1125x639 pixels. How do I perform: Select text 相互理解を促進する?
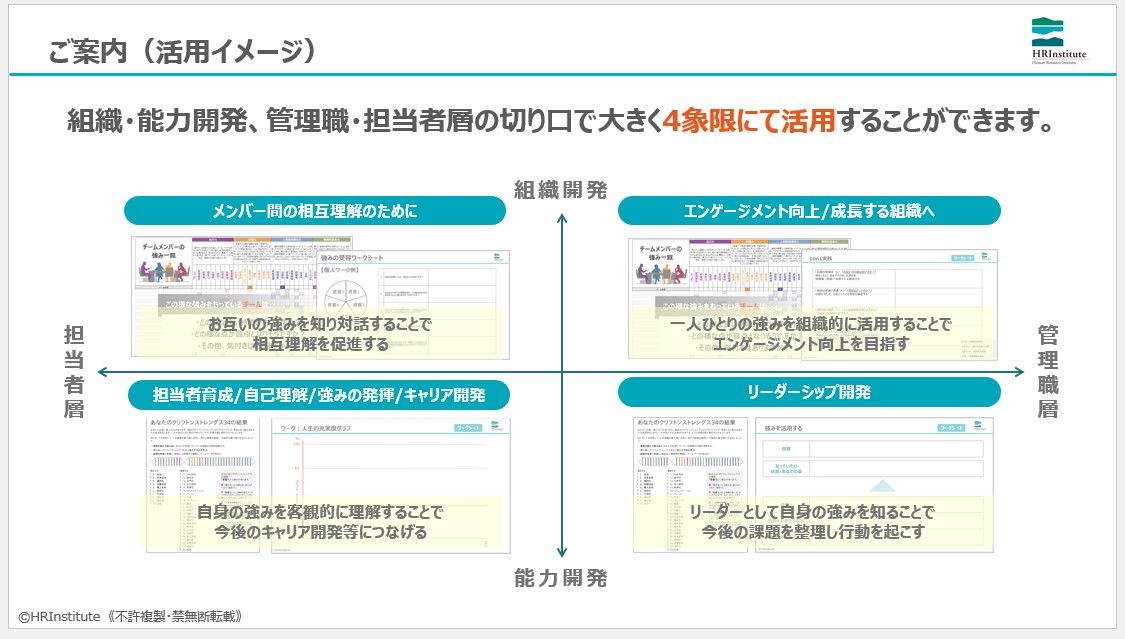click(320, 344)
